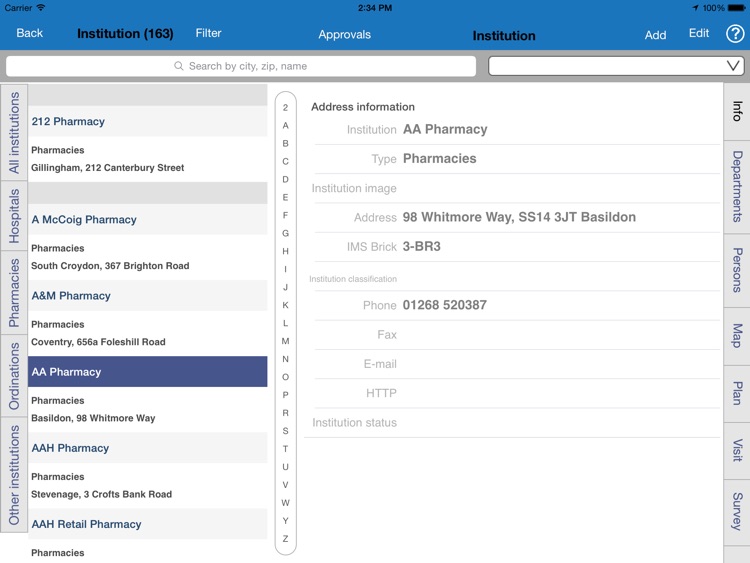This screenshot has width=750, height=563.
Task: Select A McCoig Pharmacy entry
Action: click(x=147, y=220)
